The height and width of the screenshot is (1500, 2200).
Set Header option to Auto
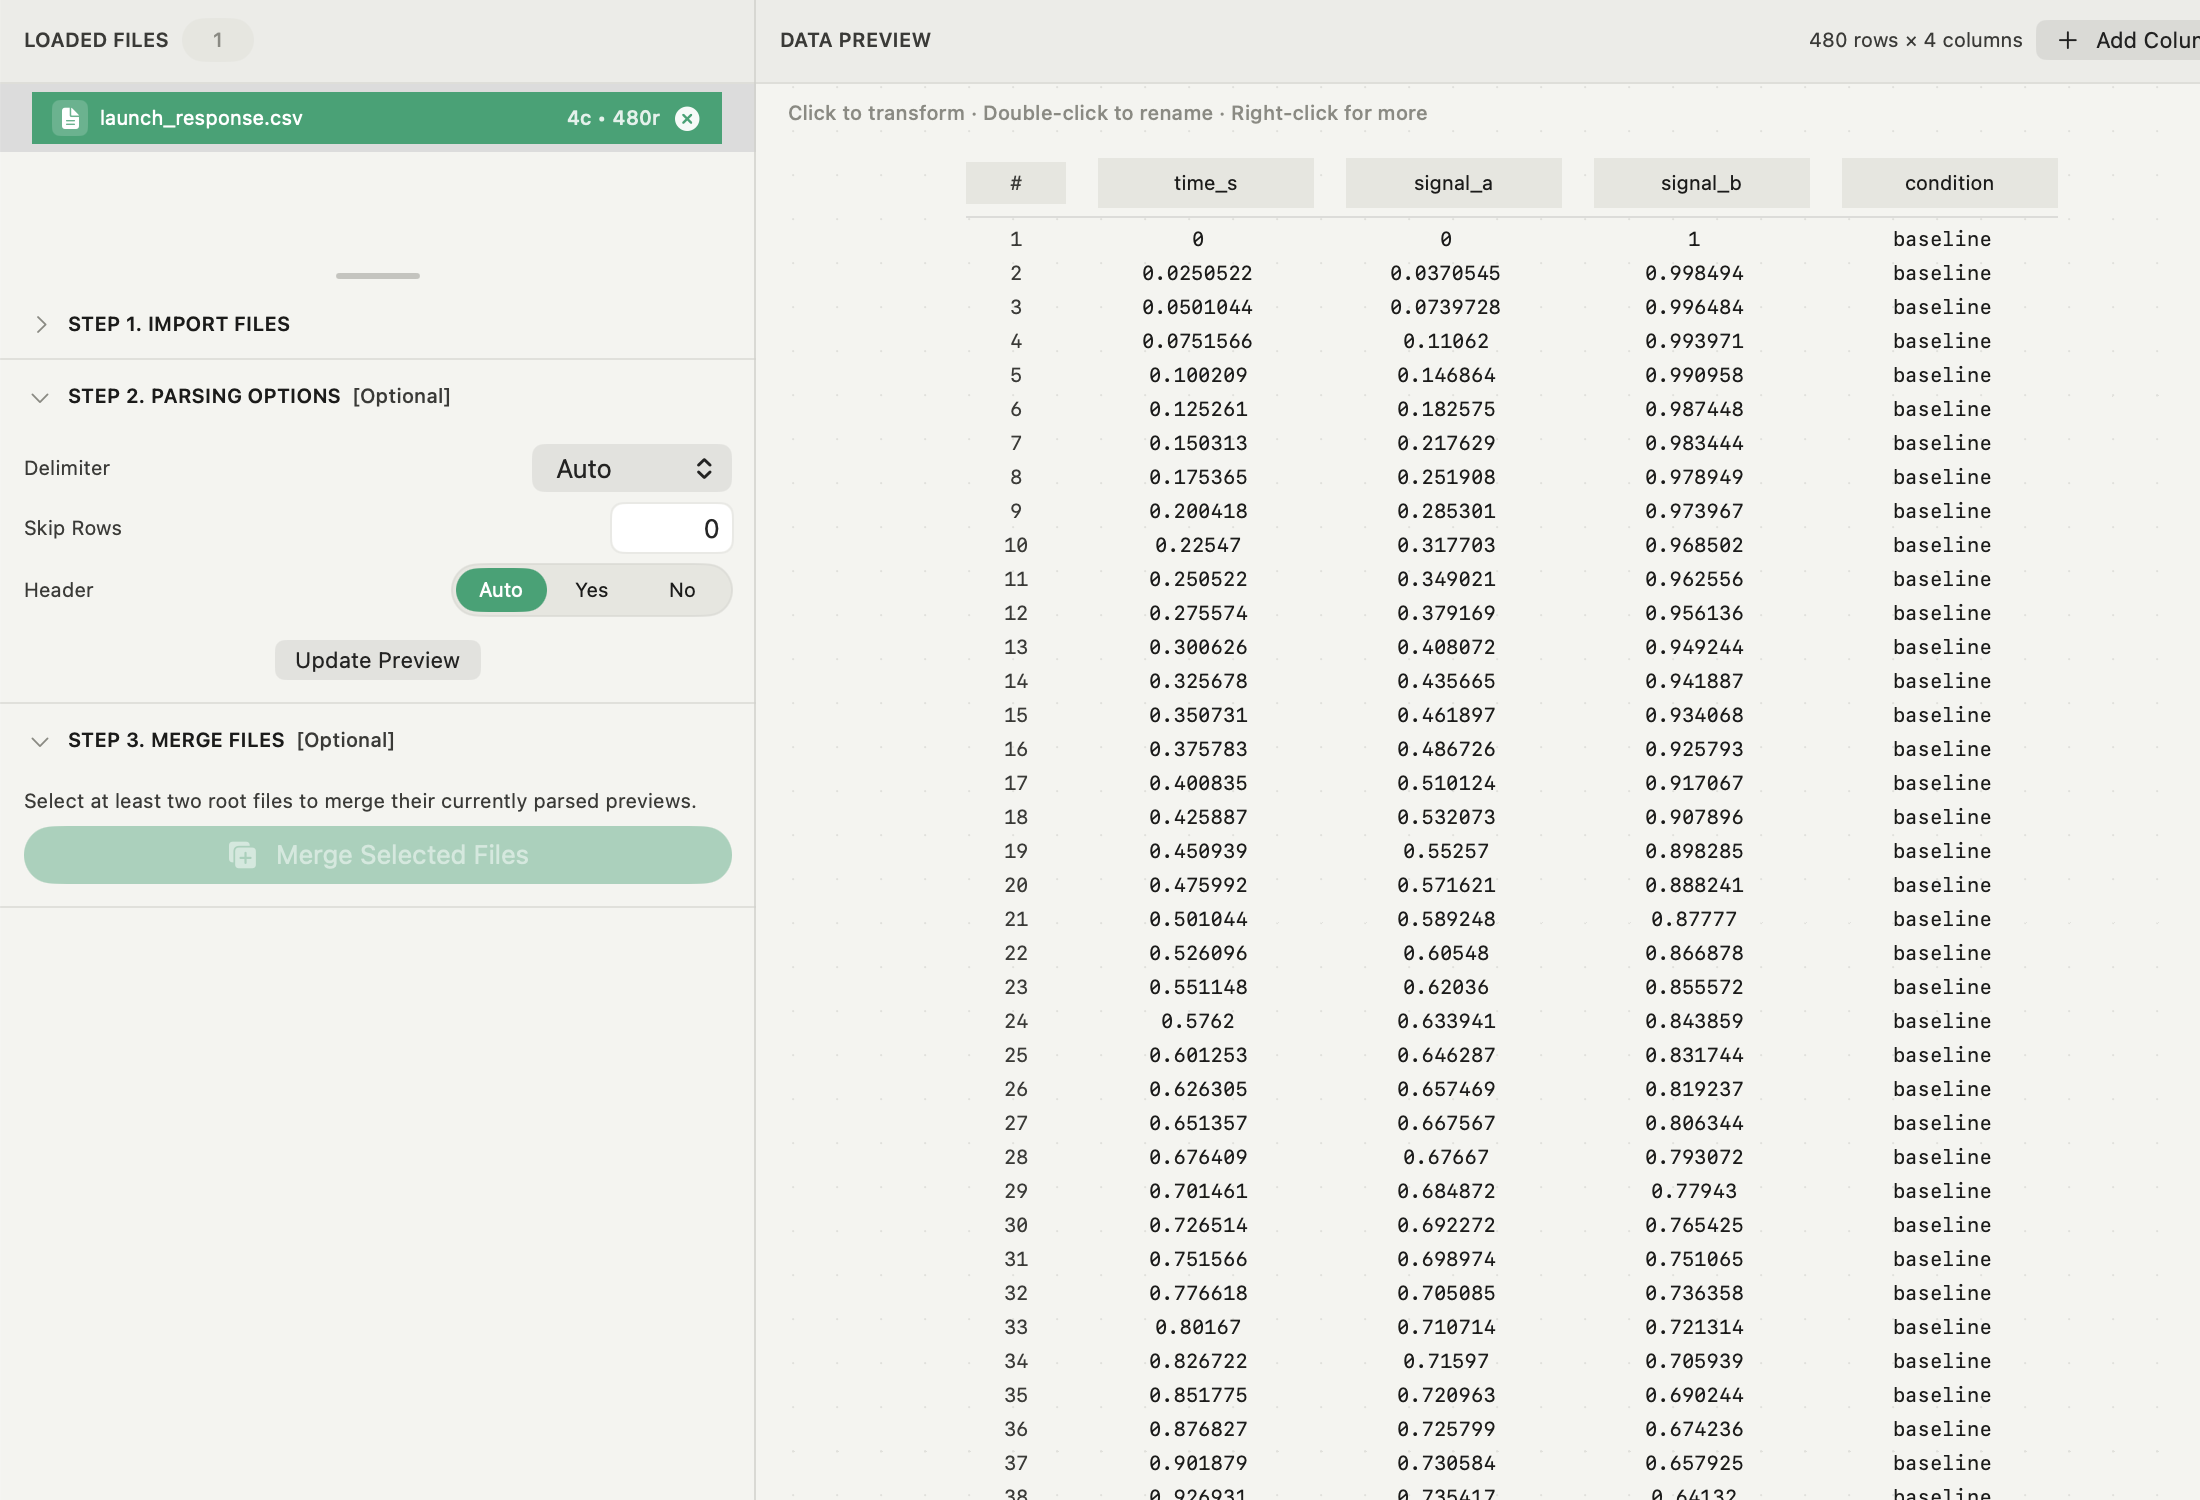501,590
